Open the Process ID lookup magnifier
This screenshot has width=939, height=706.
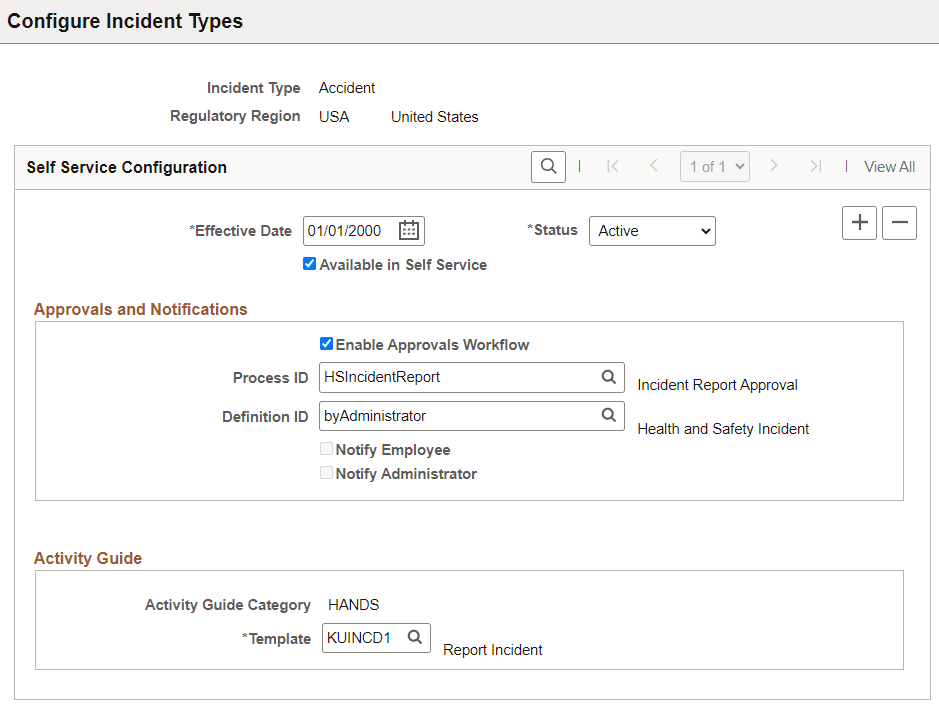point(608,377)
